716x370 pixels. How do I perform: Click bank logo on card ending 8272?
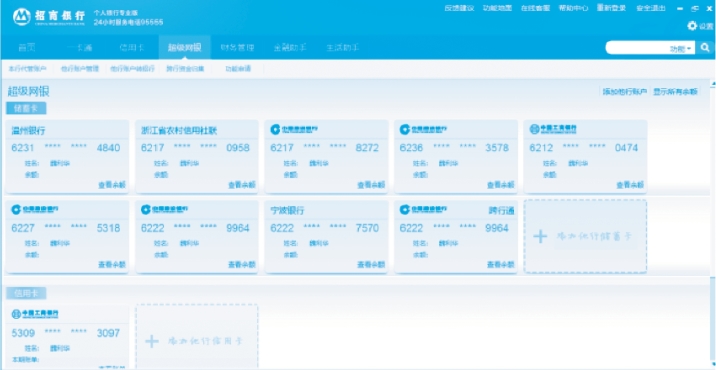coord(294,129)
